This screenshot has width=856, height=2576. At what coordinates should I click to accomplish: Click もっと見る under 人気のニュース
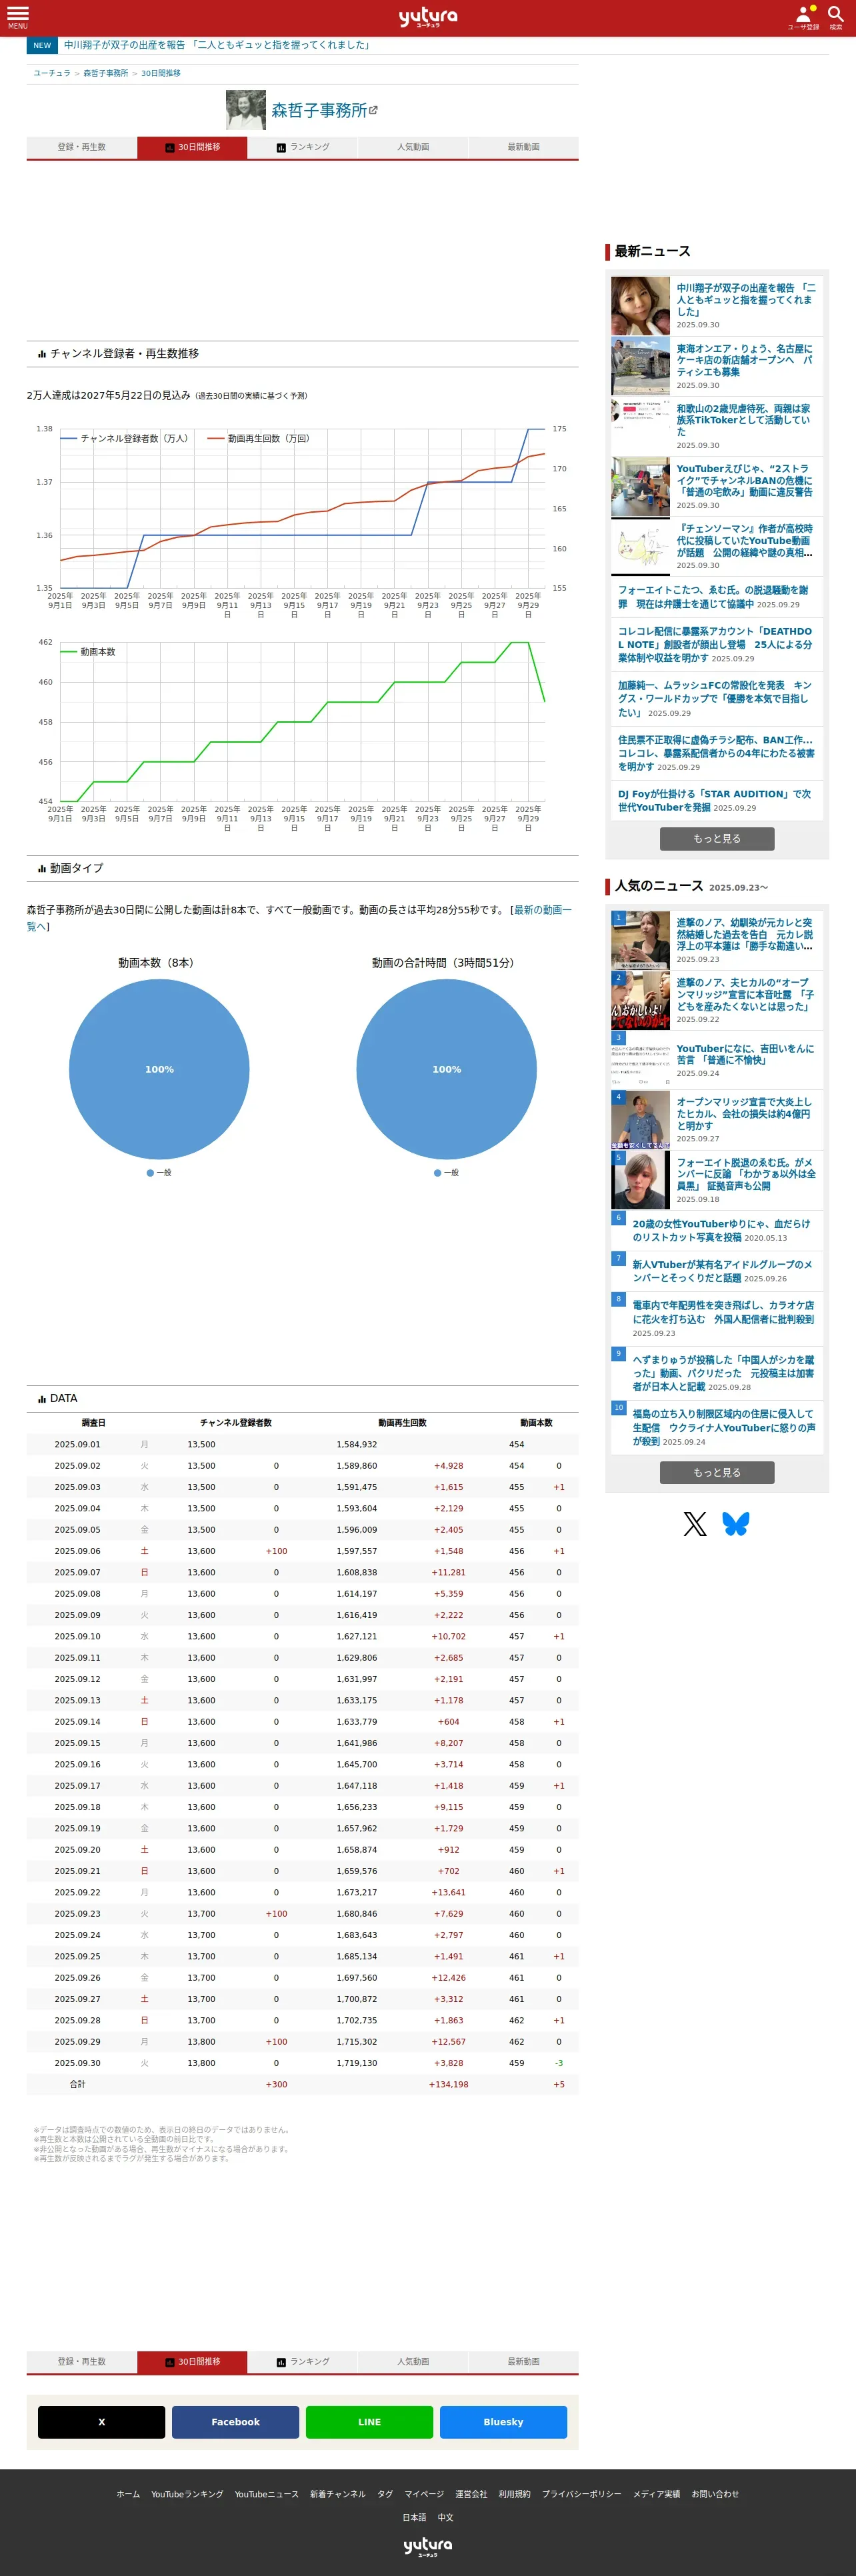click(x=717, y=1472)
